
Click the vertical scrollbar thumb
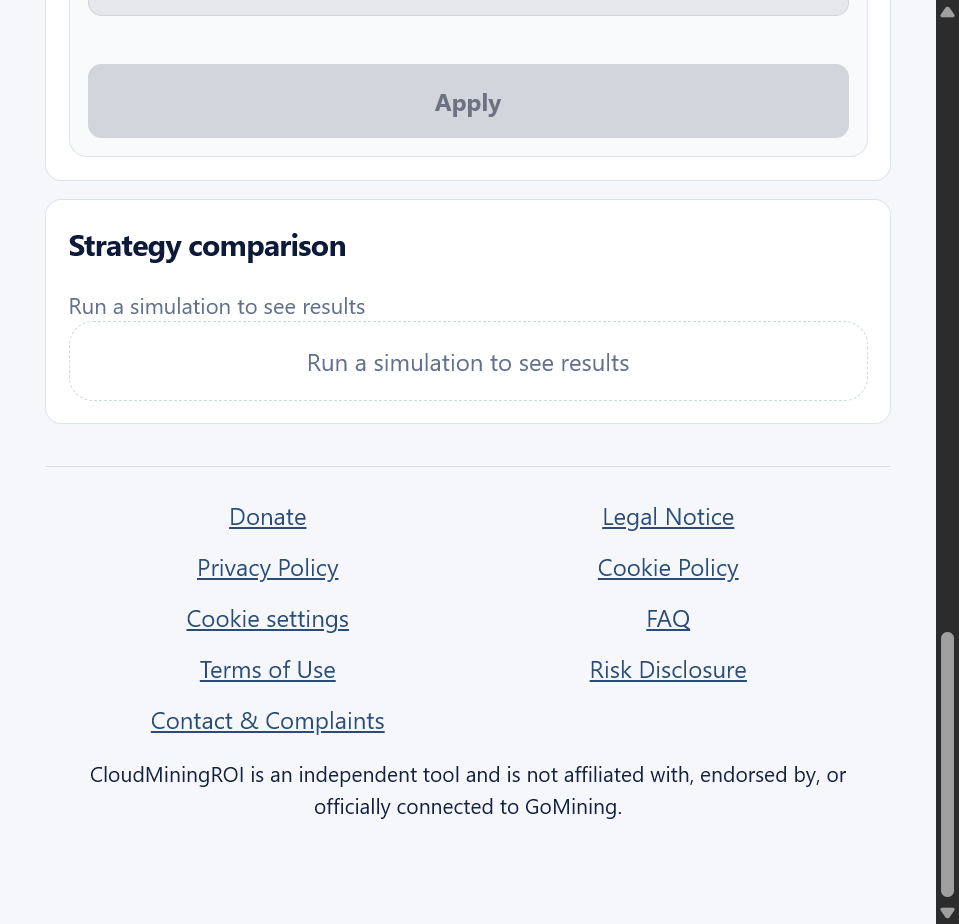click(947, 765)
